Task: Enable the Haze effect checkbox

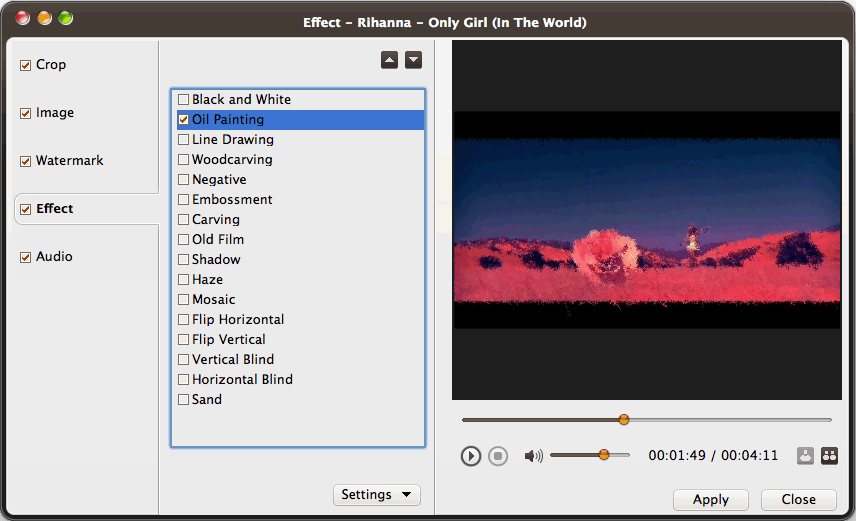Action: (183, 280)
